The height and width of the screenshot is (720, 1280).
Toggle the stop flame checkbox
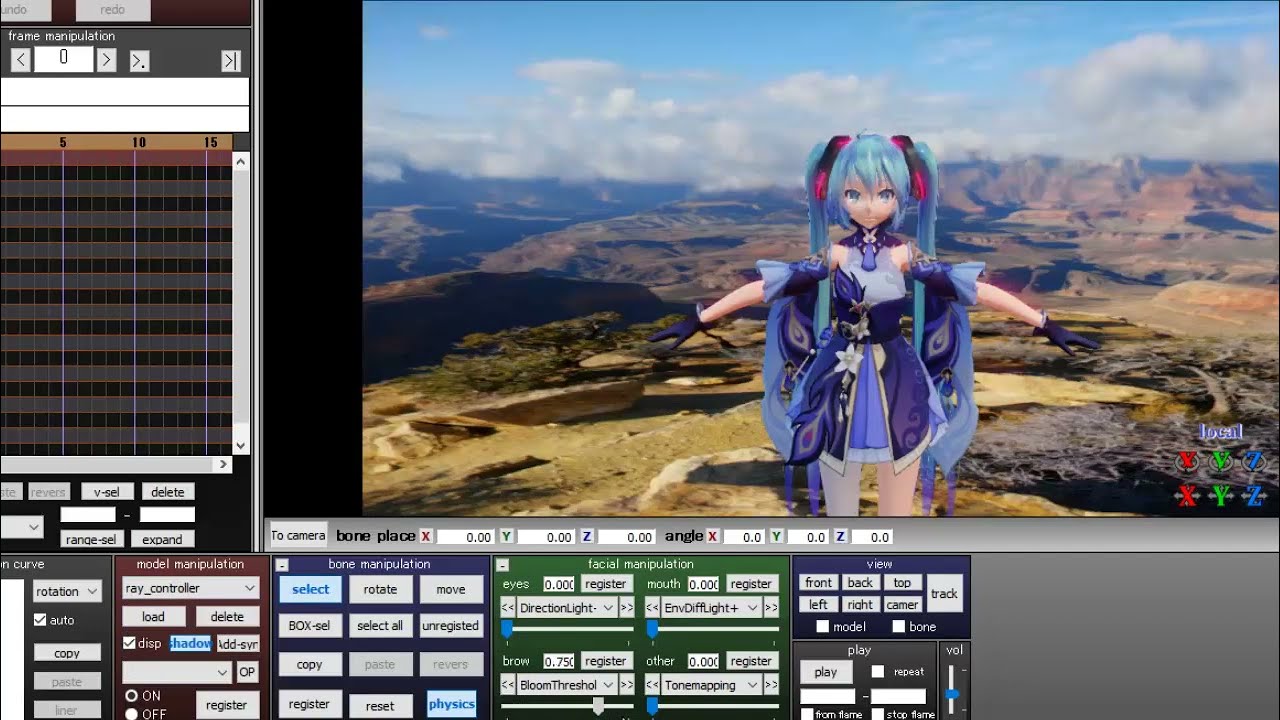[877, 714]
